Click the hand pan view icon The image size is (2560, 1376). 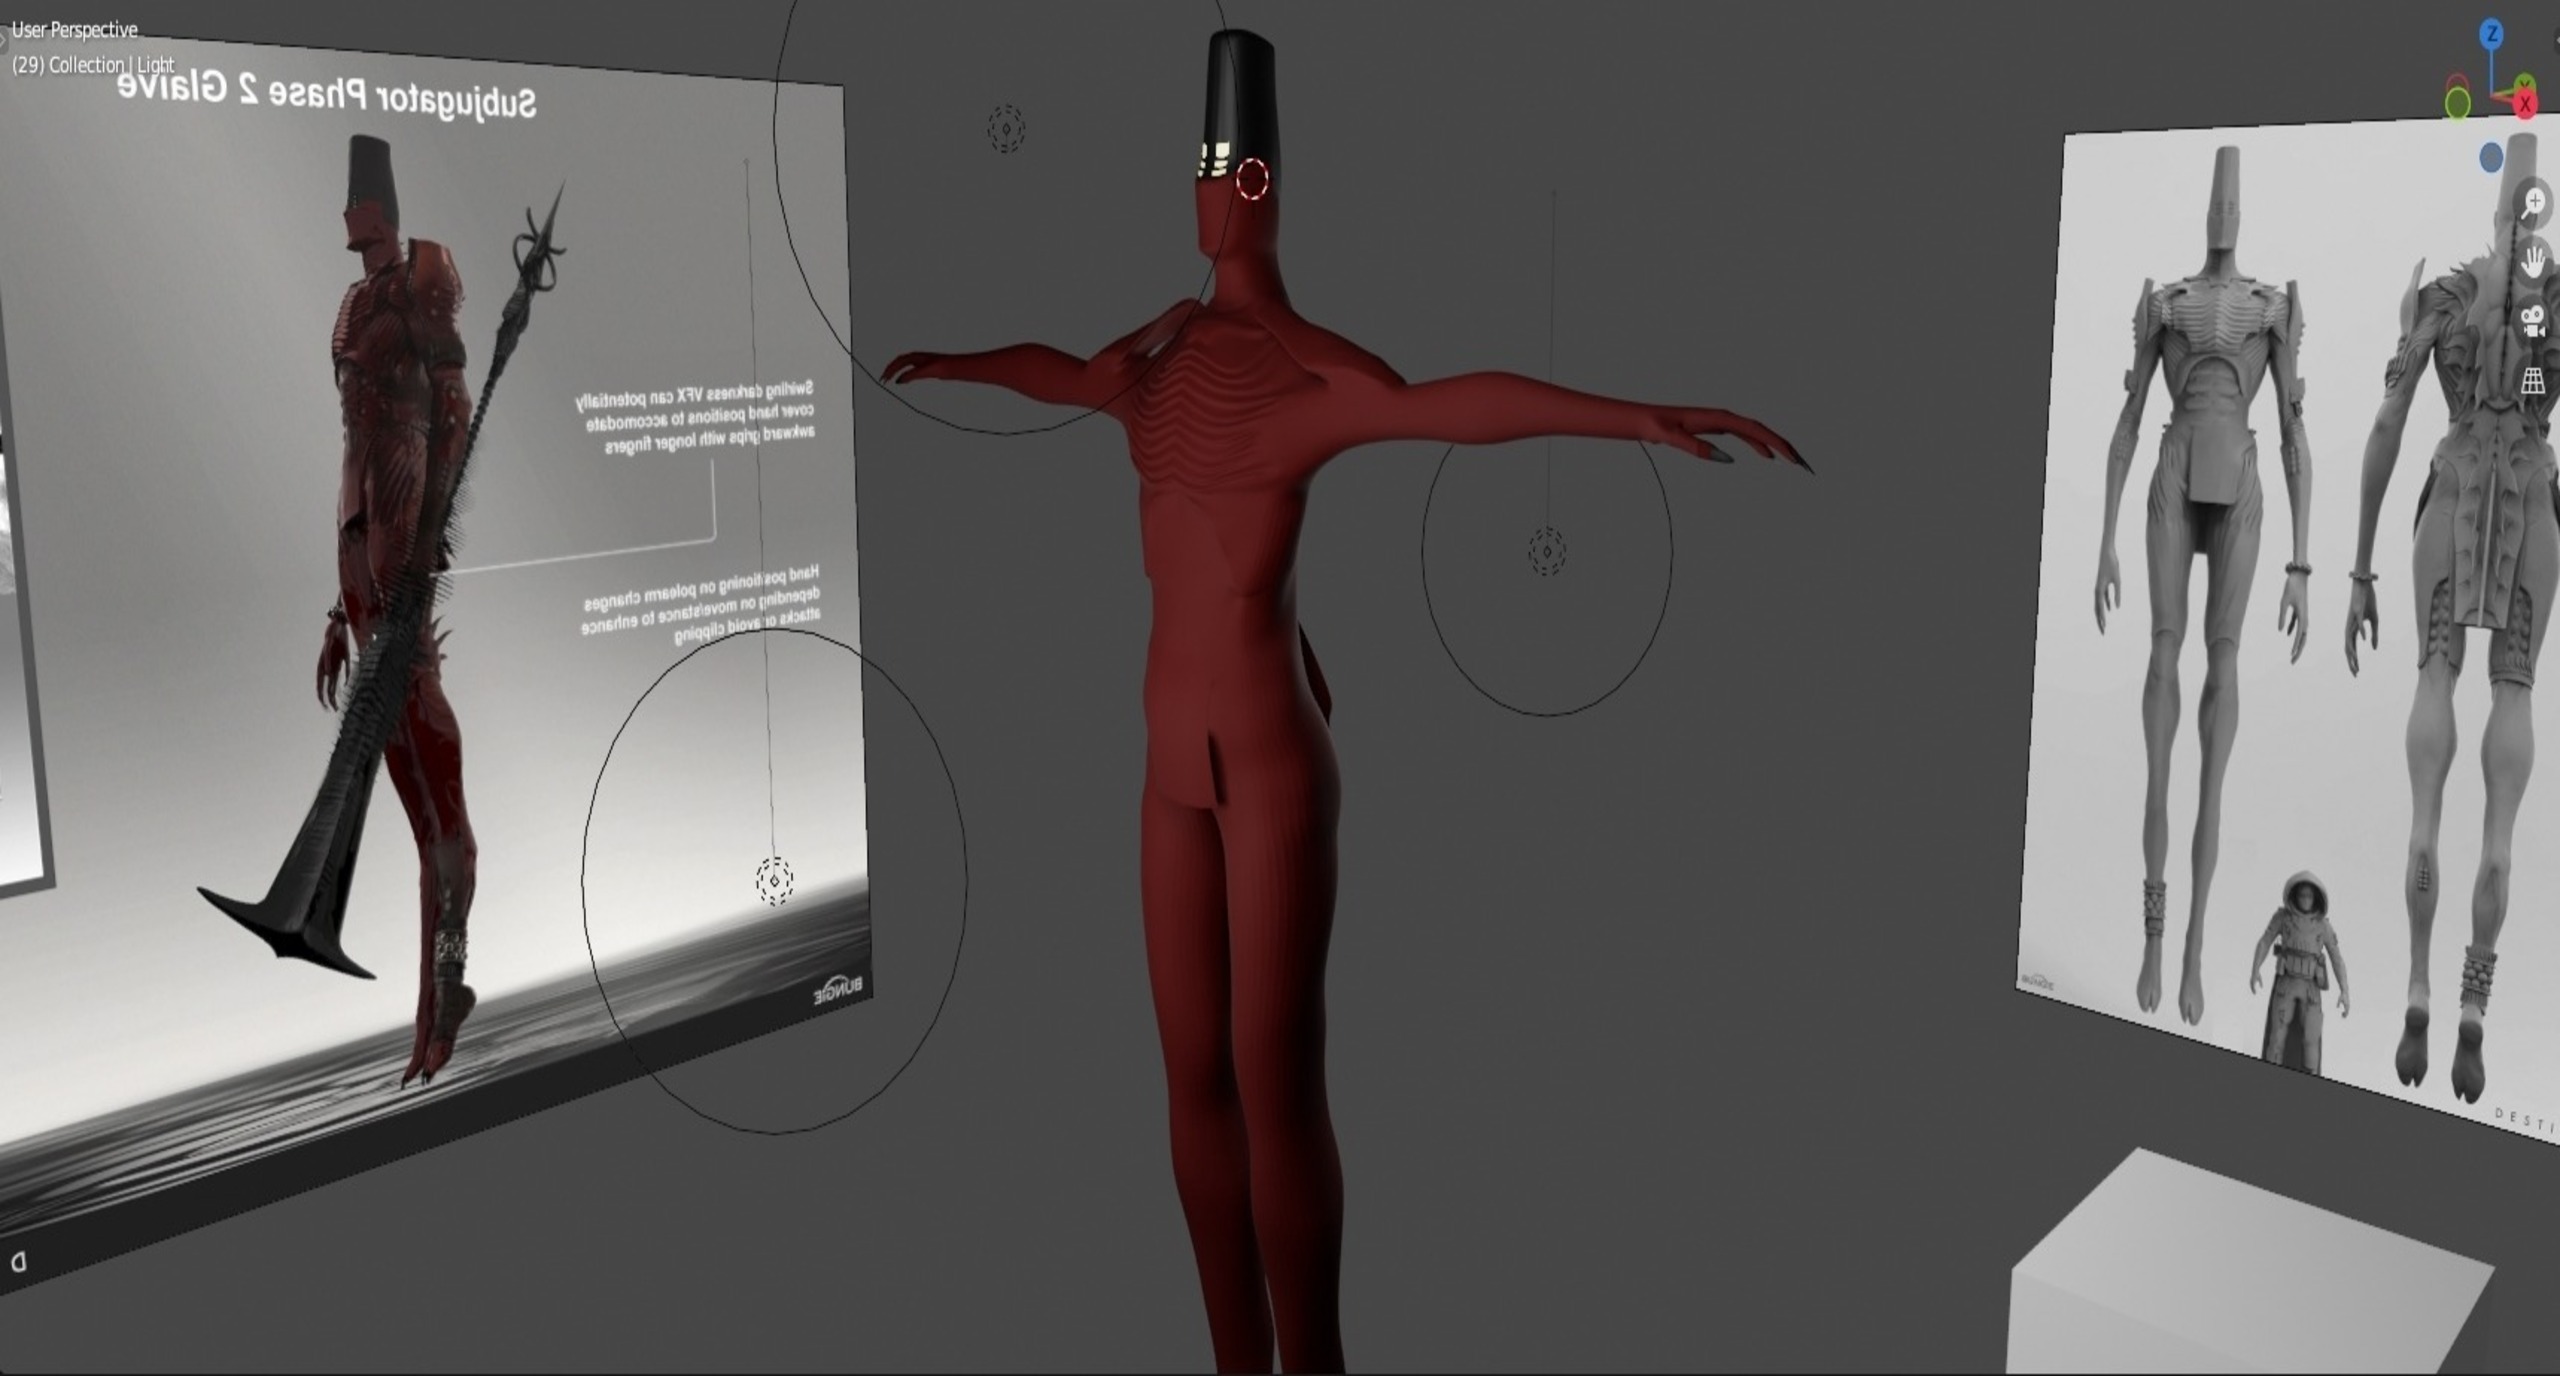click(x=2533, y=262)
